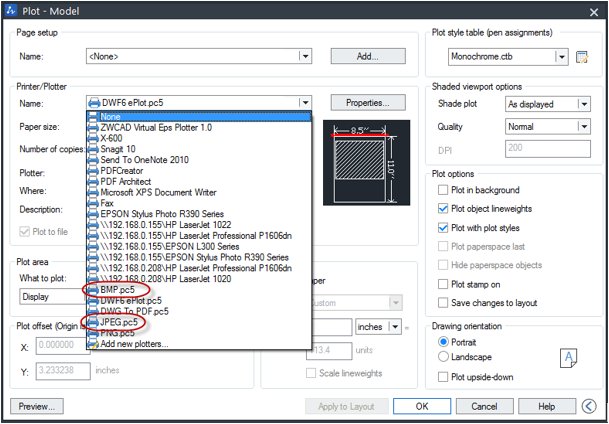The width and height of the screenshot is (609, 424).
Task: Select JPEG.pc5 plotter
Action: pyautogui.click(x=199, y=322)
